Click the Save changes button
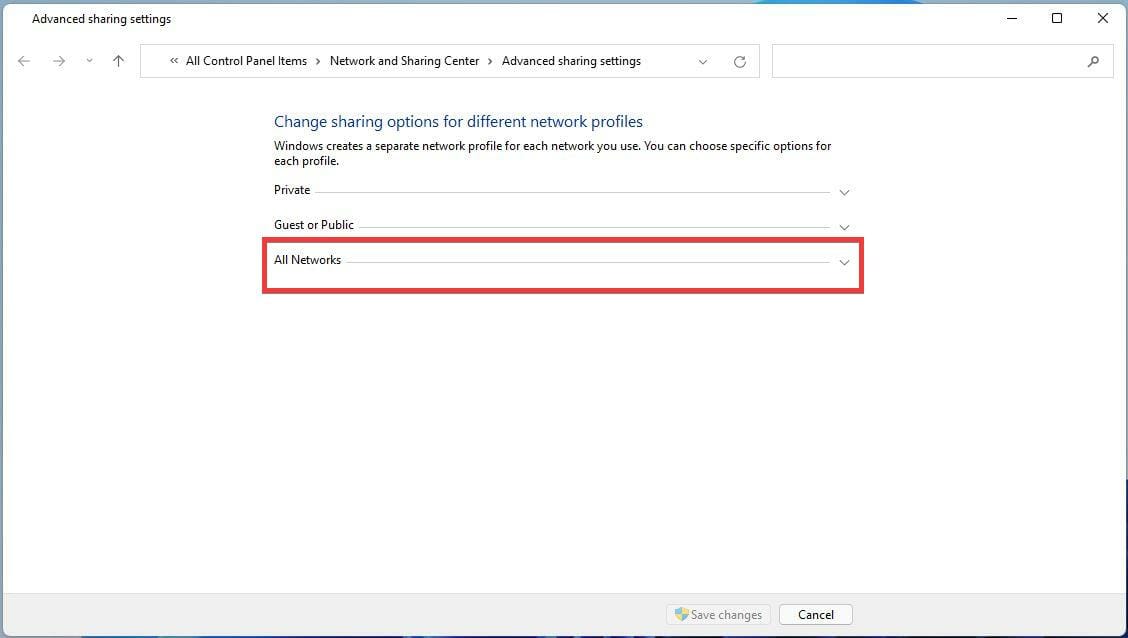This screenshot has width=1128, height=638. pyautogui.click(x=718, y=615)
